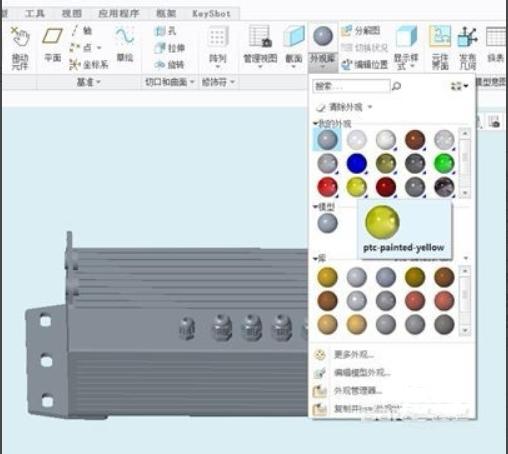Click the Pattern (阵列) icon
This screenshot has height=454, width=508.
217,37
